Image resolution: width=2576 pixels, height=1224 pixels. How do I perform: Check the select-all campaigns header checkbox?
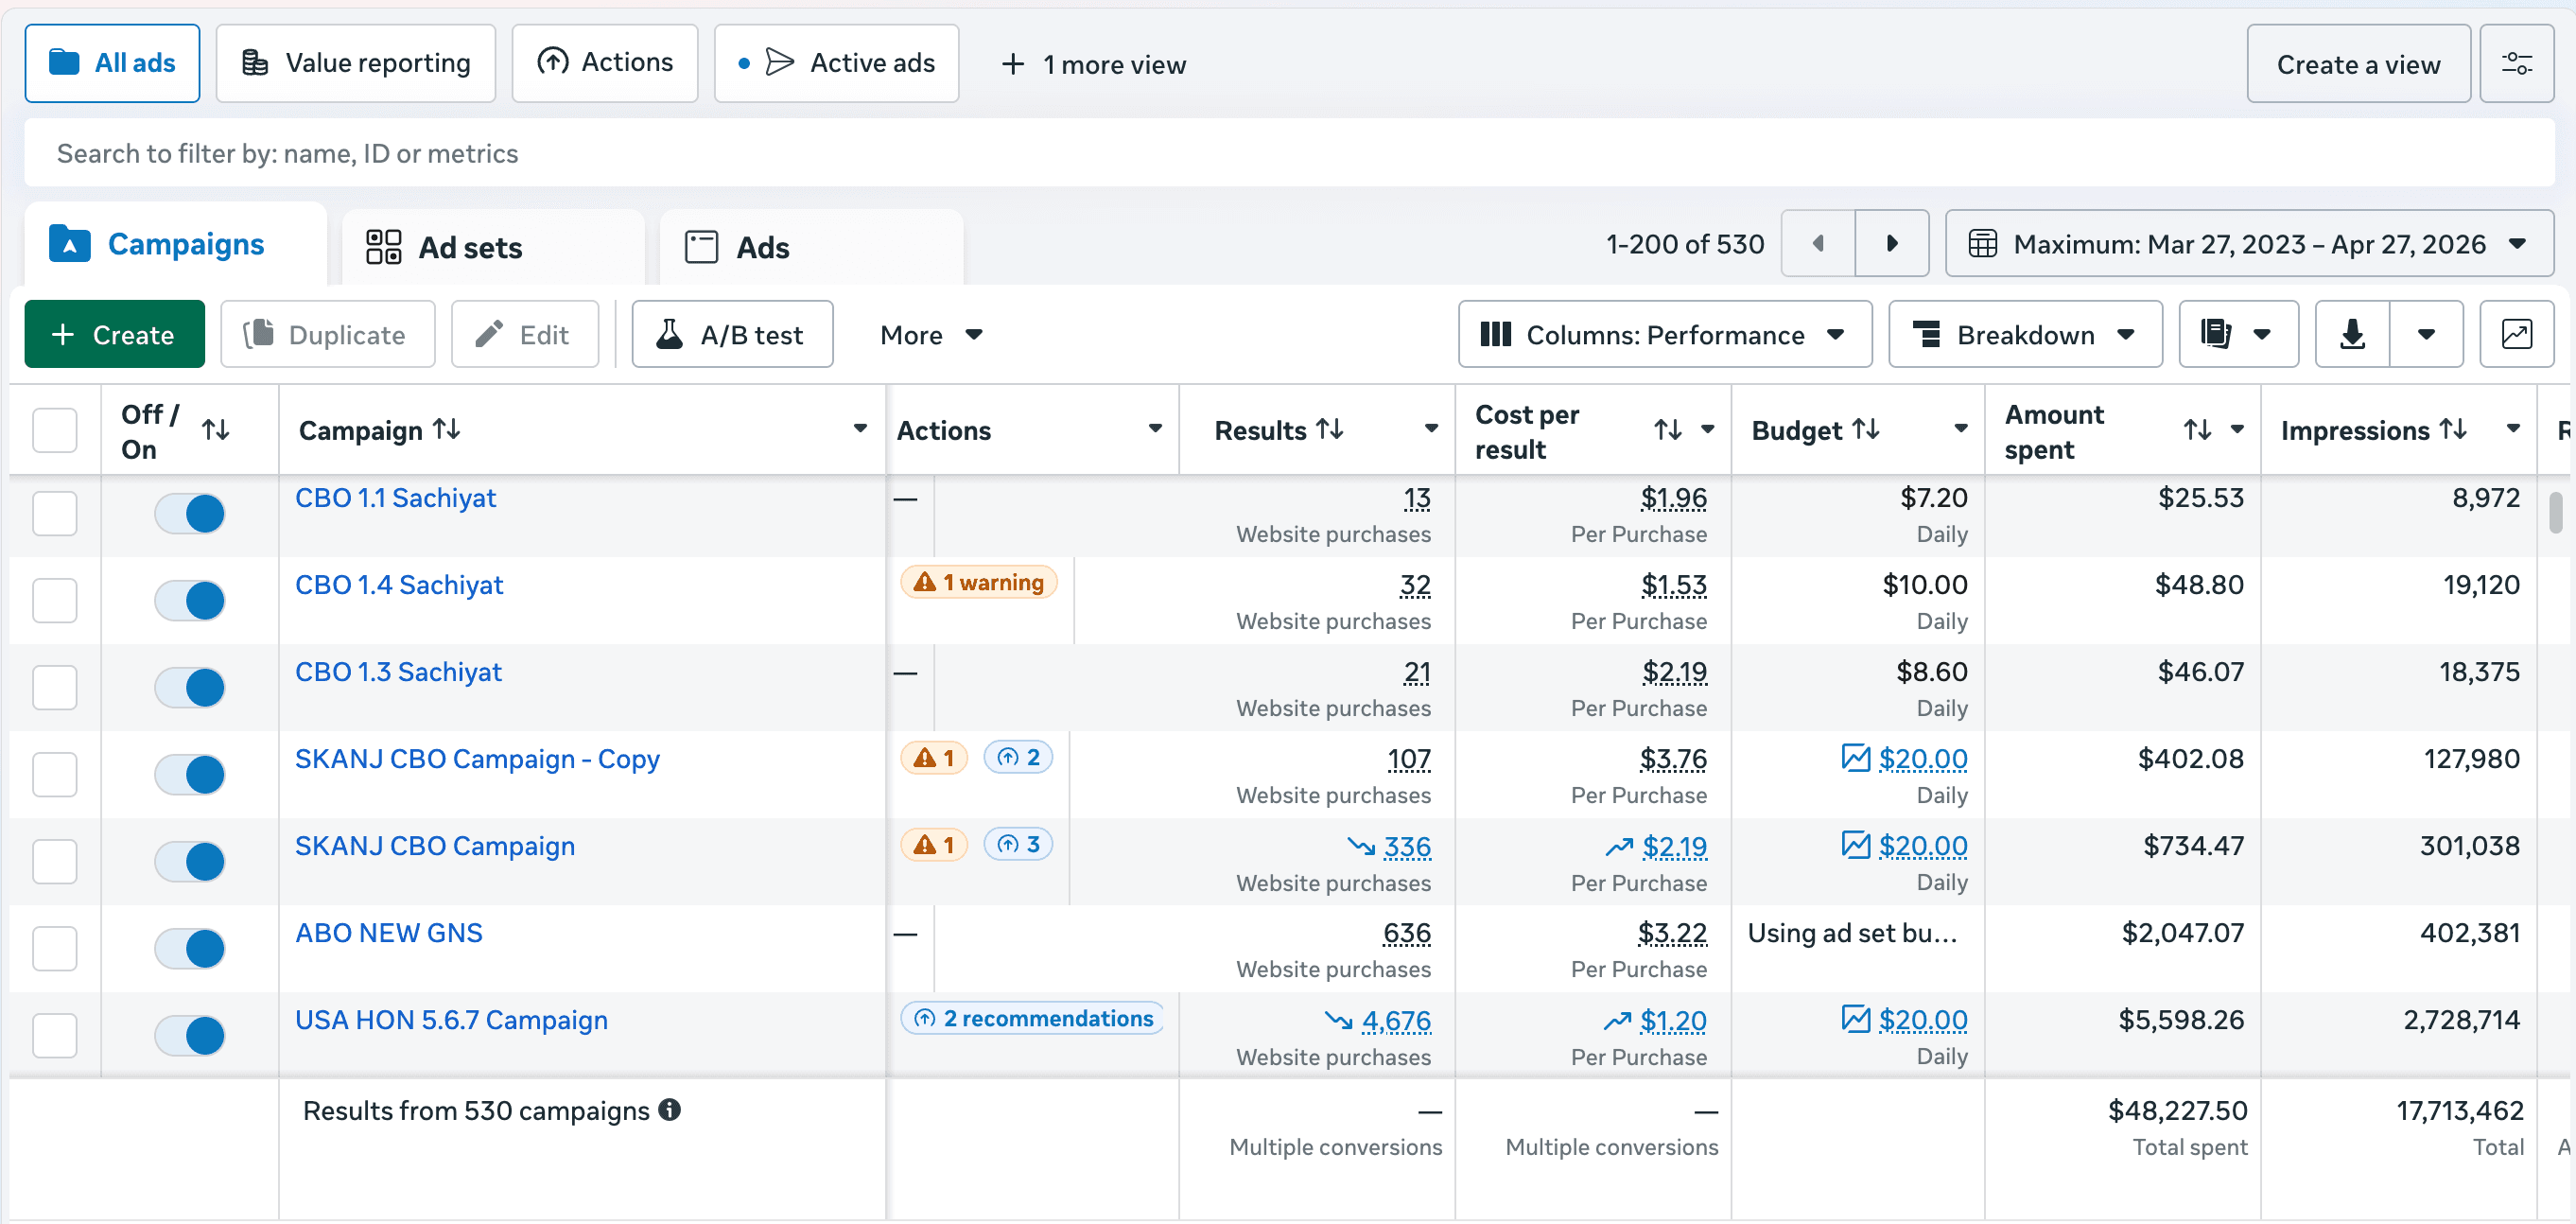55,430
